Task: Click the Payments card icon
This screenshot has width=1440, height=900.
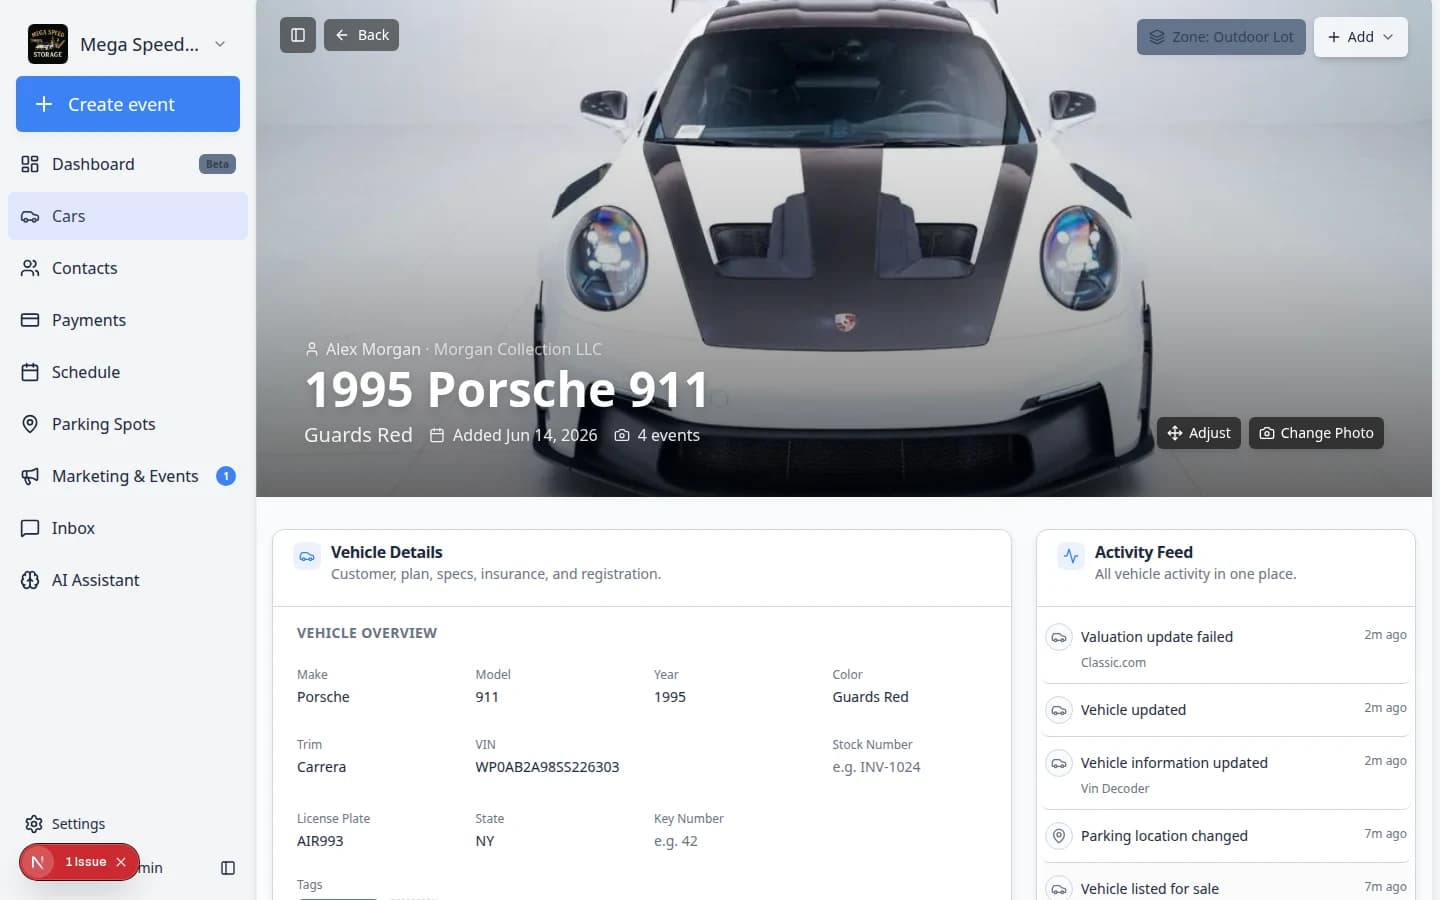Action: point(30,320)
